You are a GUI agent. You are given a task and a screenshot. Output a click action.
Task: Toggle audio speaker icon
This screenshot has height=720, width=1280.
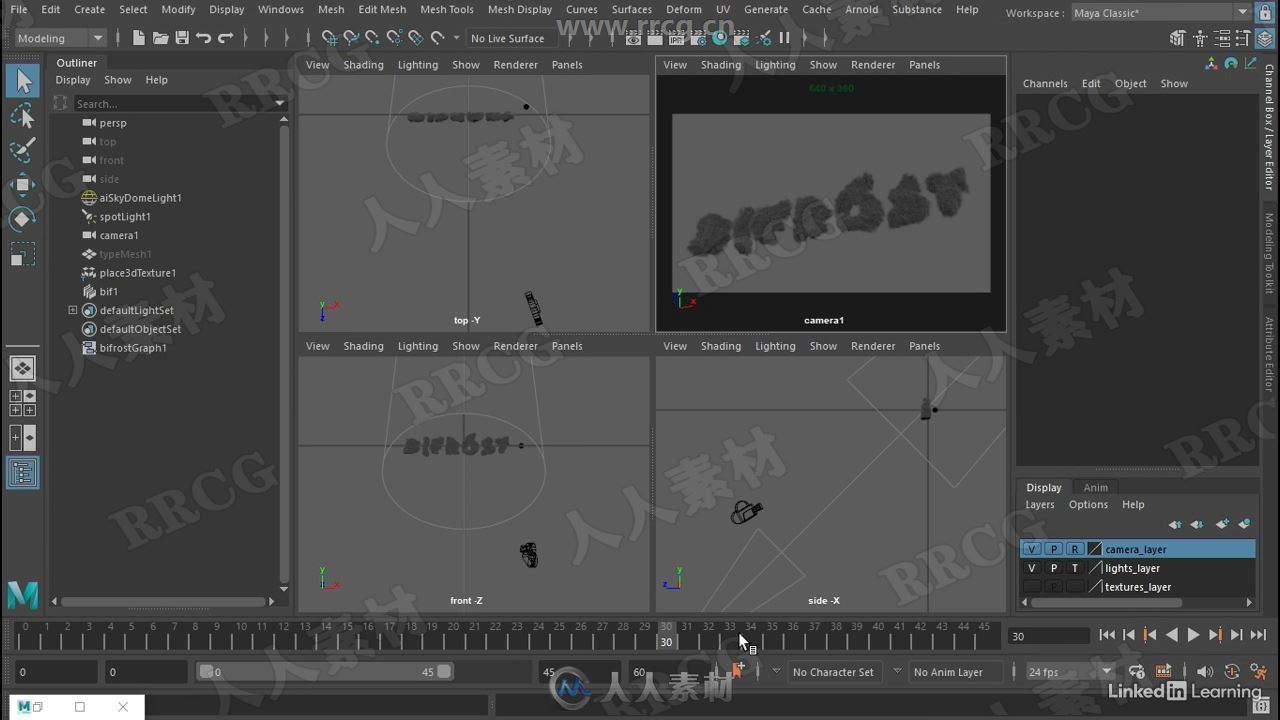tap(1205, 672)
